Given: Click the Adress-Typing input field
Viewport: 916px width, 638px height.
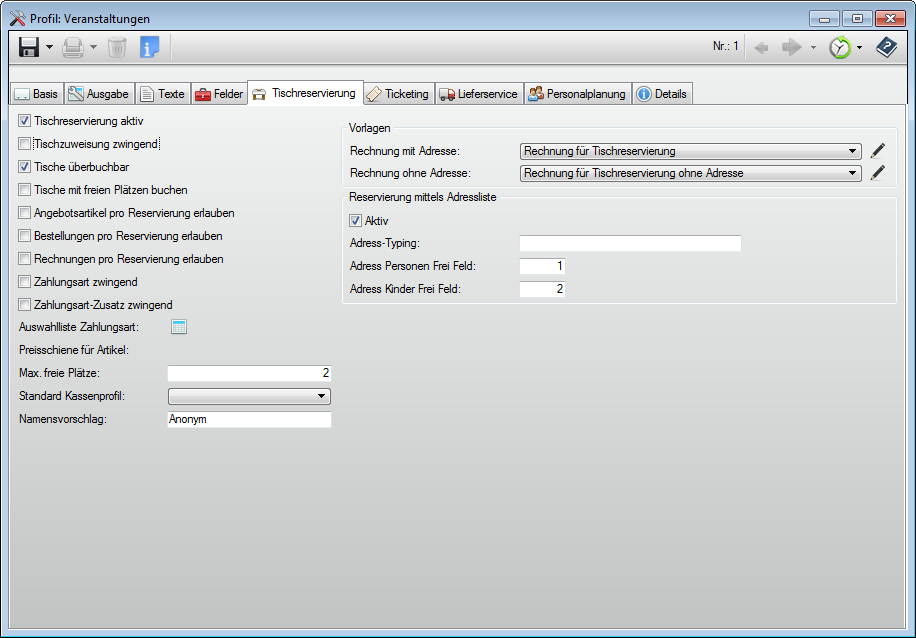Looking at the screenshot, I should click(630, 243).
